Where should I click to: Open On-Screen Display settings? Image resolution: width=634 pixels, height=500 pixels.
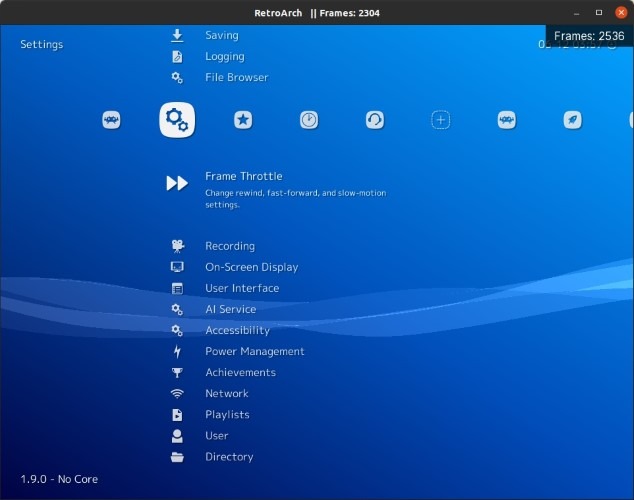tap(251, 267)
